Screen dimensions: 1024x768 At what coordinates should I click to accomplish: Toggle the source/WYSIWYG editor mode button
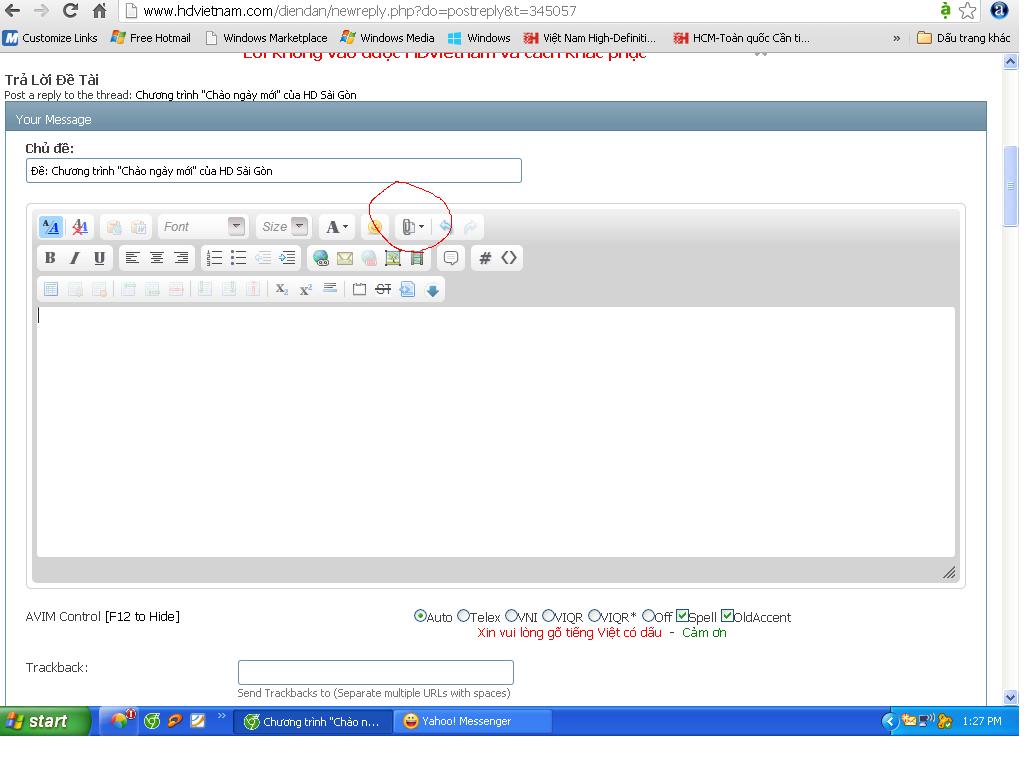pyautogui.click(x=51, y=227)
